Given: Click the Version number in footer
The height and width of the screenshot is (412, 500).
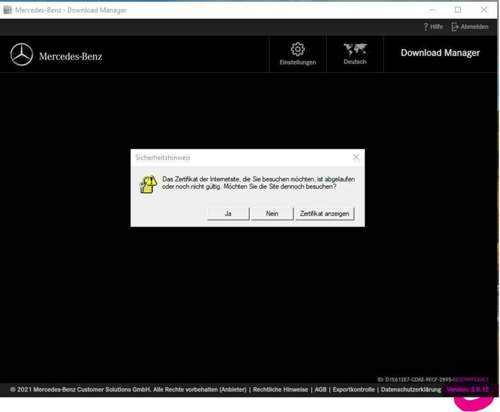Looking at the screenshot, I should click(x=468, y=389).
